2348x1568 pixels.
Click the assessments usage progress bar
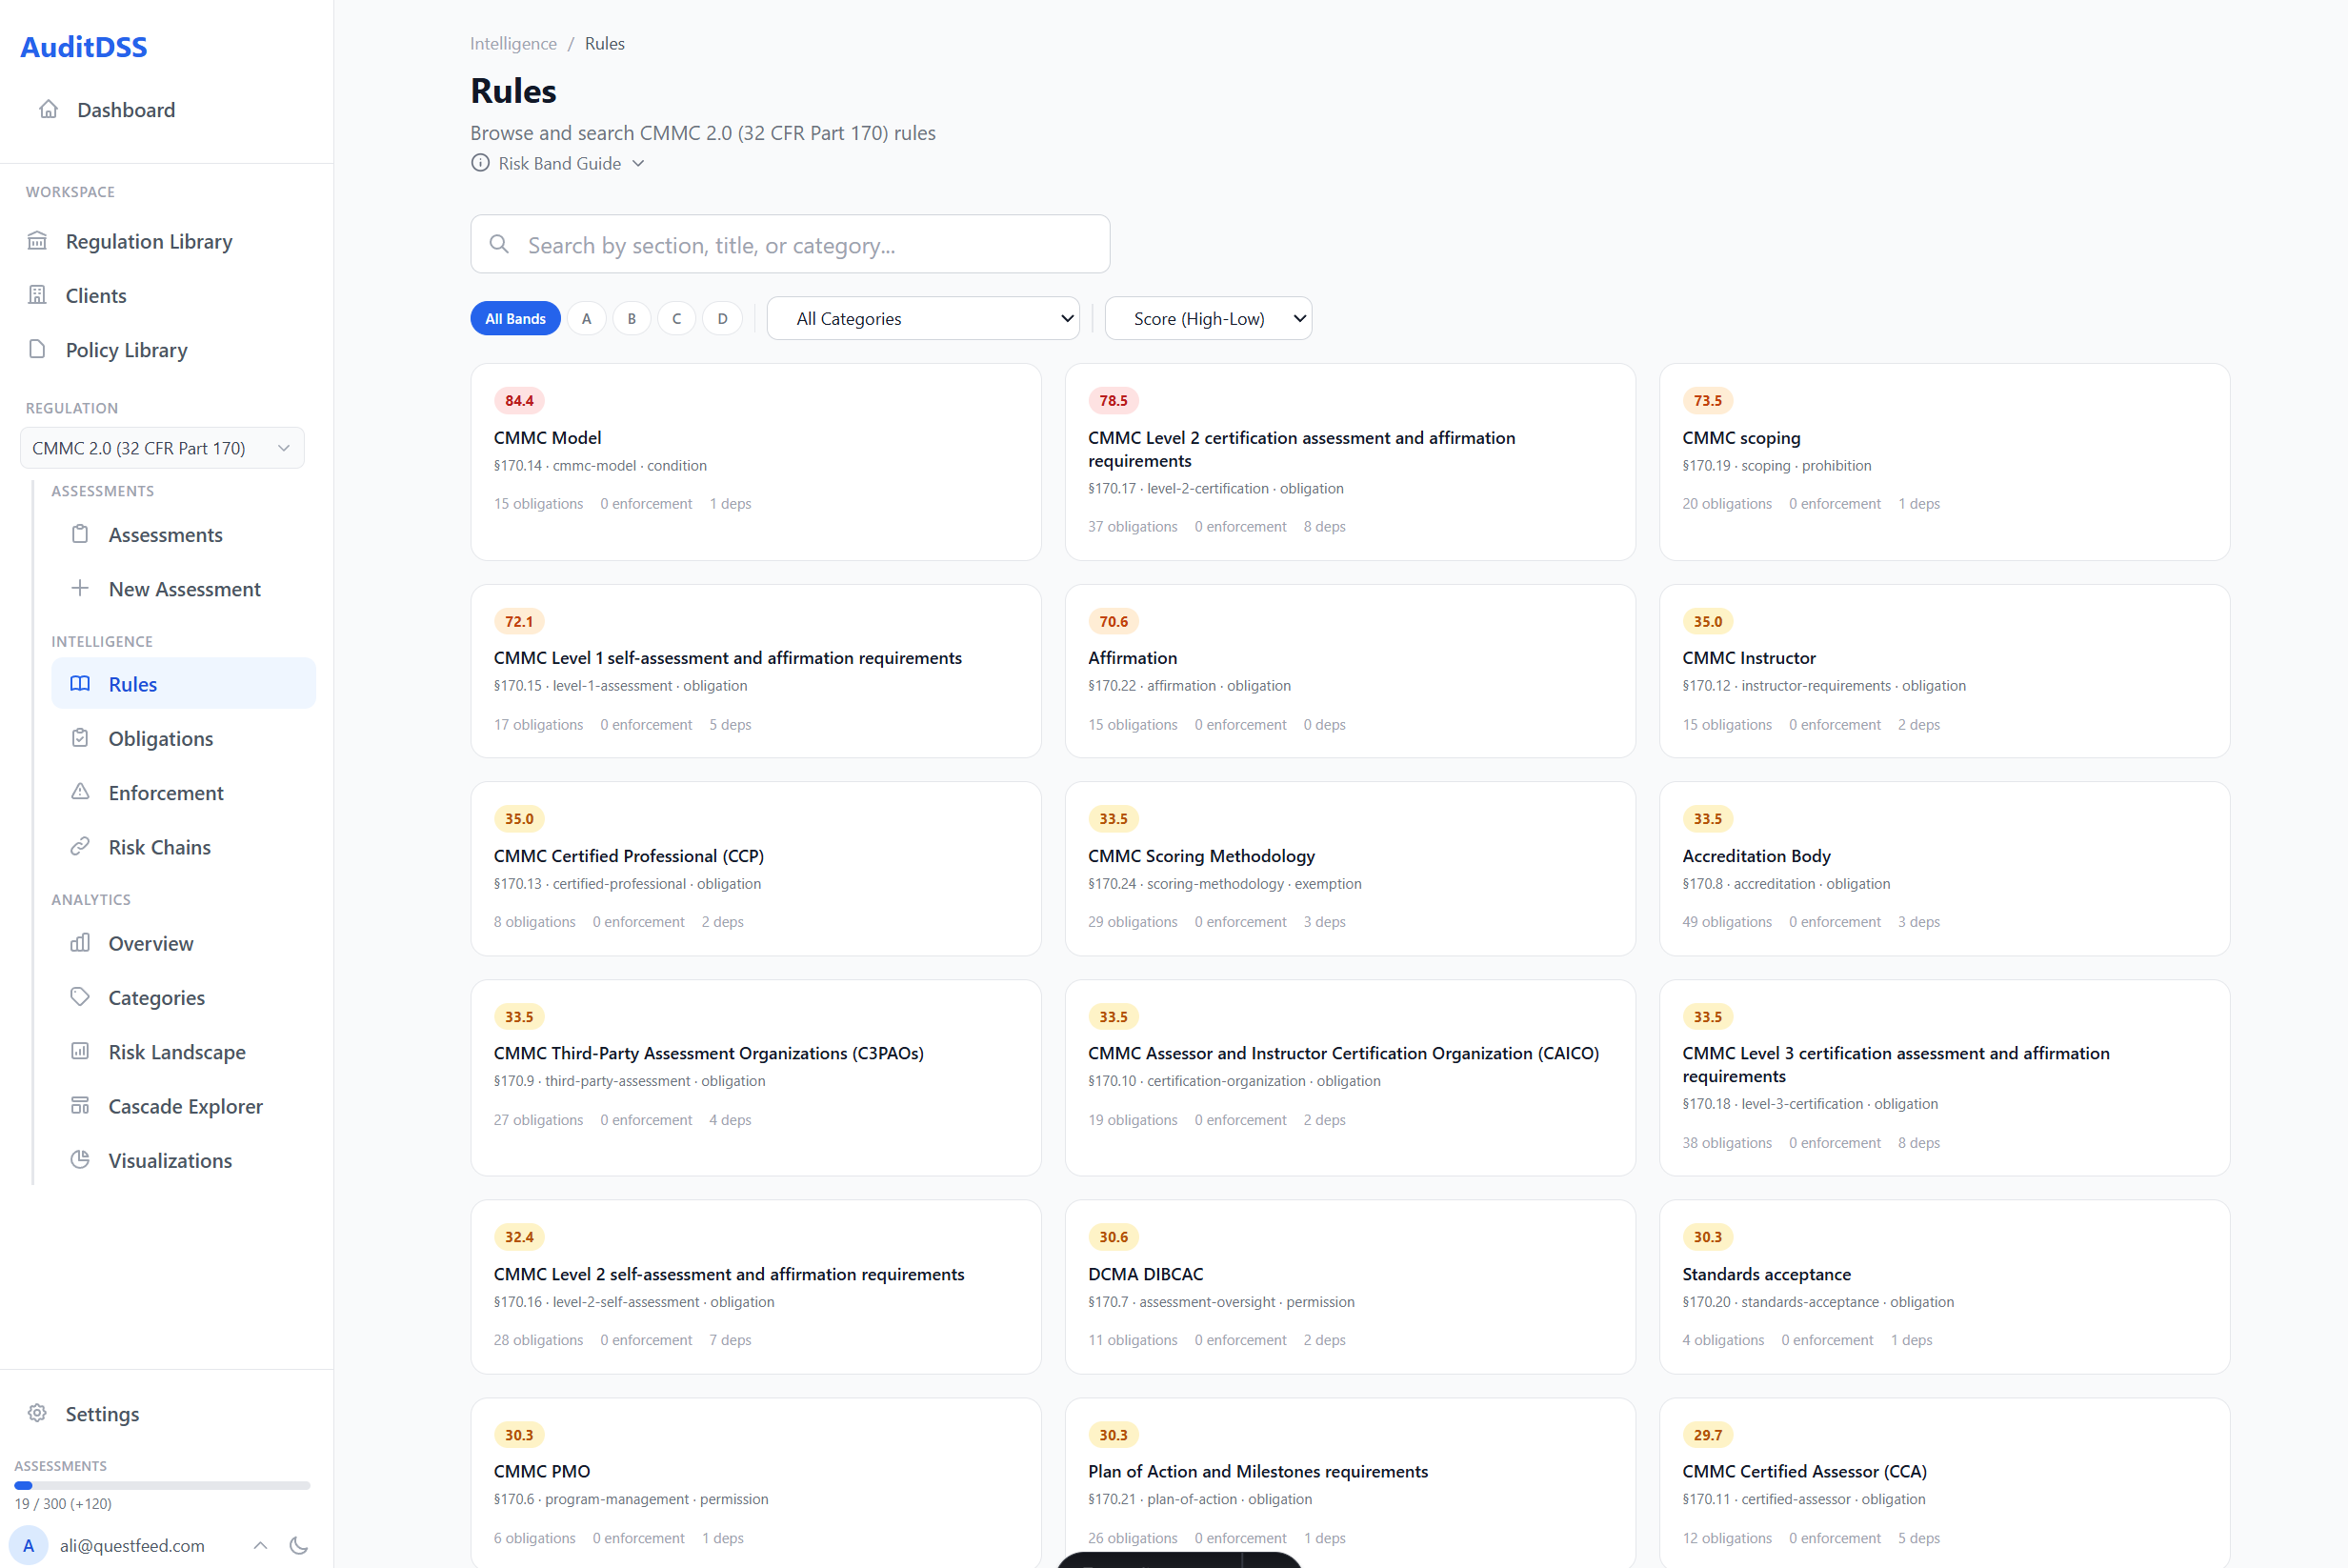[161, 1484]
